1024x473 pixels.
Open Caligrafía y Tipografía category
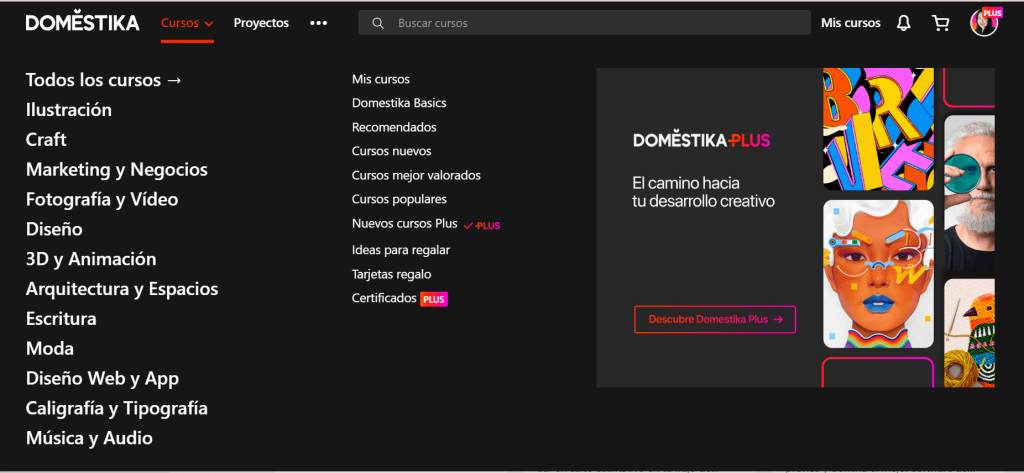point(117,409)
